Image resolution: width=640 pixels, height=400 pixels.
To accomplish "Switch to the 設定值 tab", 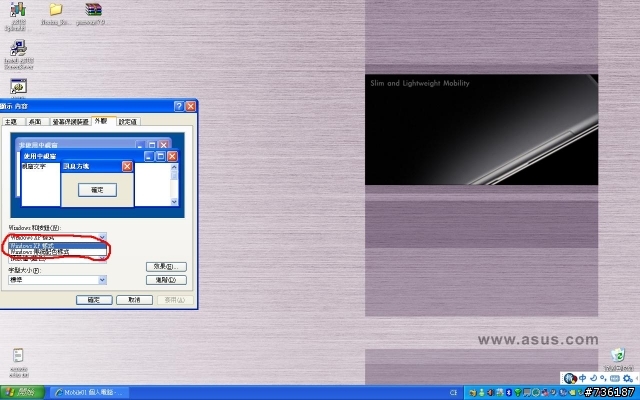I will click(x=128, y=122).
